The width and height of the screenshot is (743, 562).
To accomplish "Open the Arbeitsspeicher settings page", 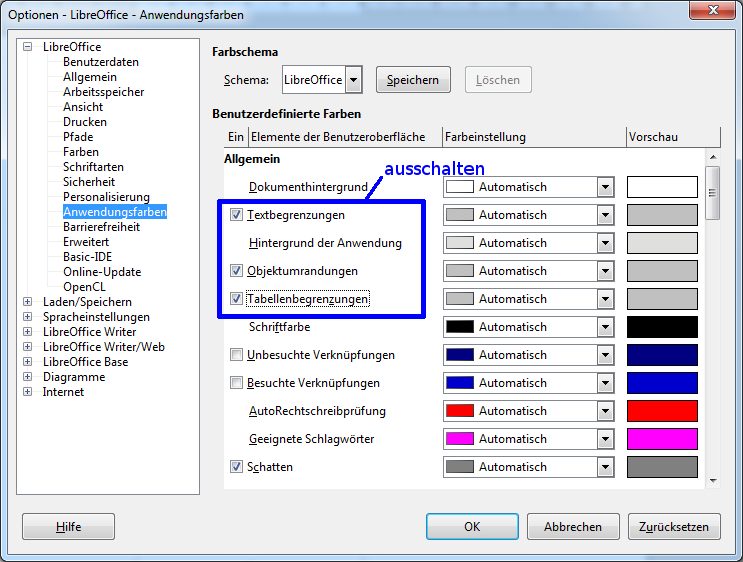I will [x=103, y=91].
